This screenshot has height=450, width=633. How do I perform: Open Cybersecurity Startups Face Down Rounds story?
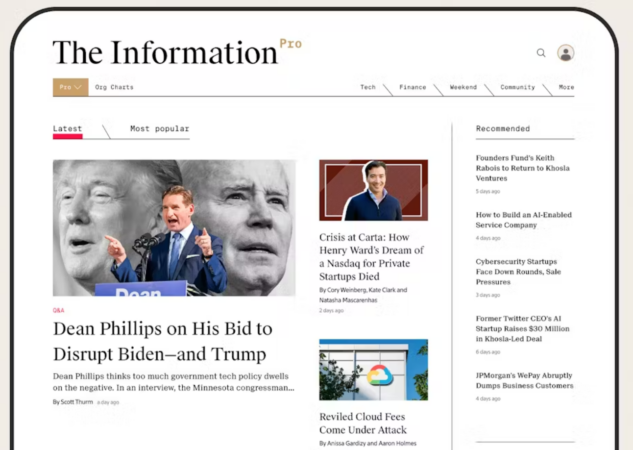point(518,272)
